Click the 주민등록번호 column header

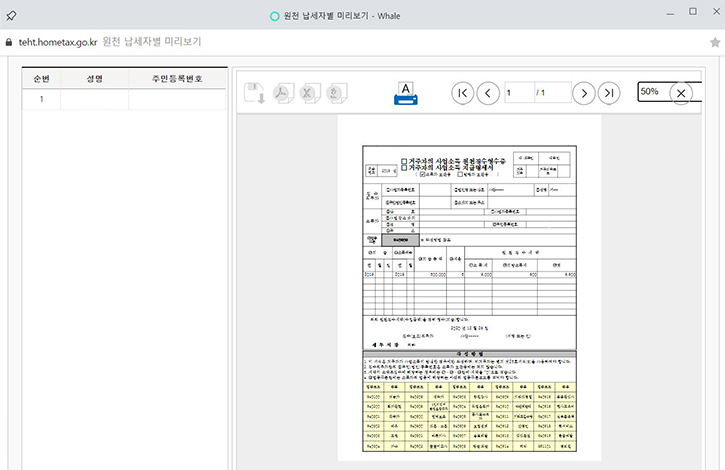click(177, 79)
